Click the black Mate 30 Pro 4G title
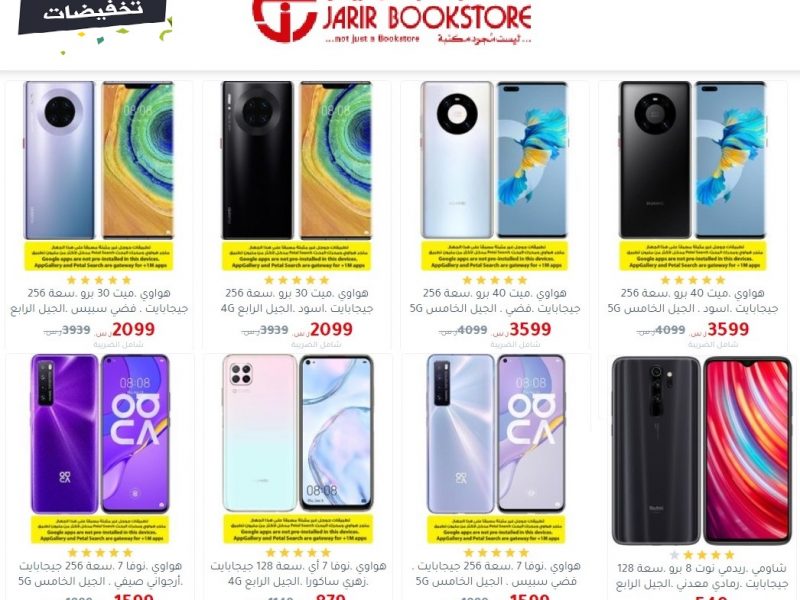This screenshot has height=600, width=800. (x=296, y=301)
